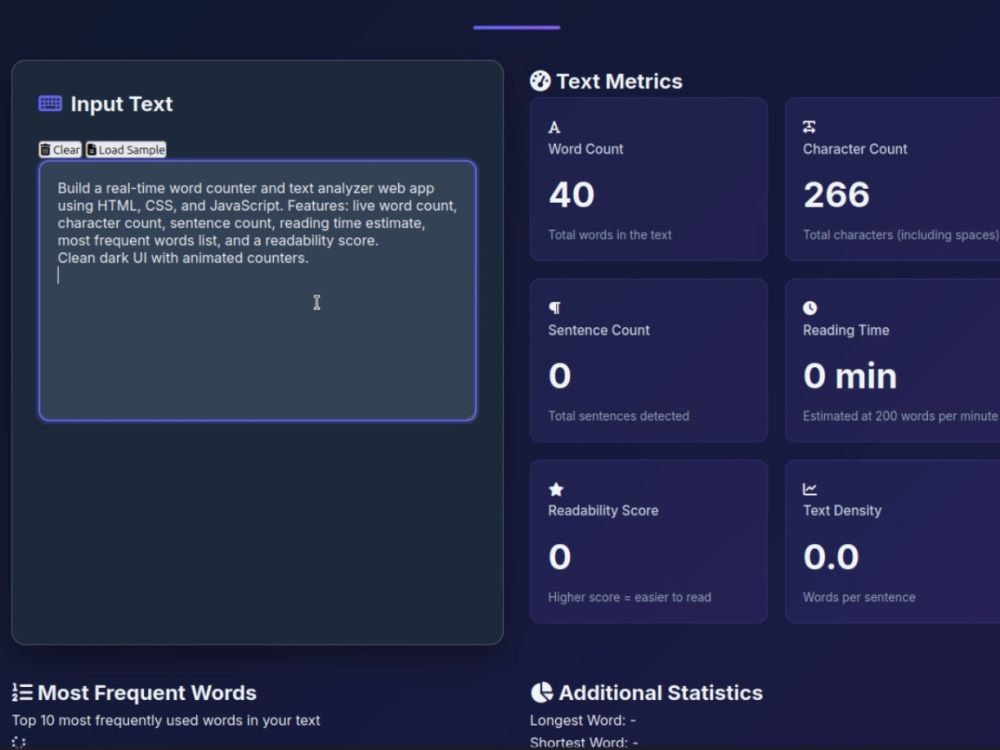Screen dimensions: 1000x750
Task: Click the clock icon above Reading Time
Action: pos(810,308)
